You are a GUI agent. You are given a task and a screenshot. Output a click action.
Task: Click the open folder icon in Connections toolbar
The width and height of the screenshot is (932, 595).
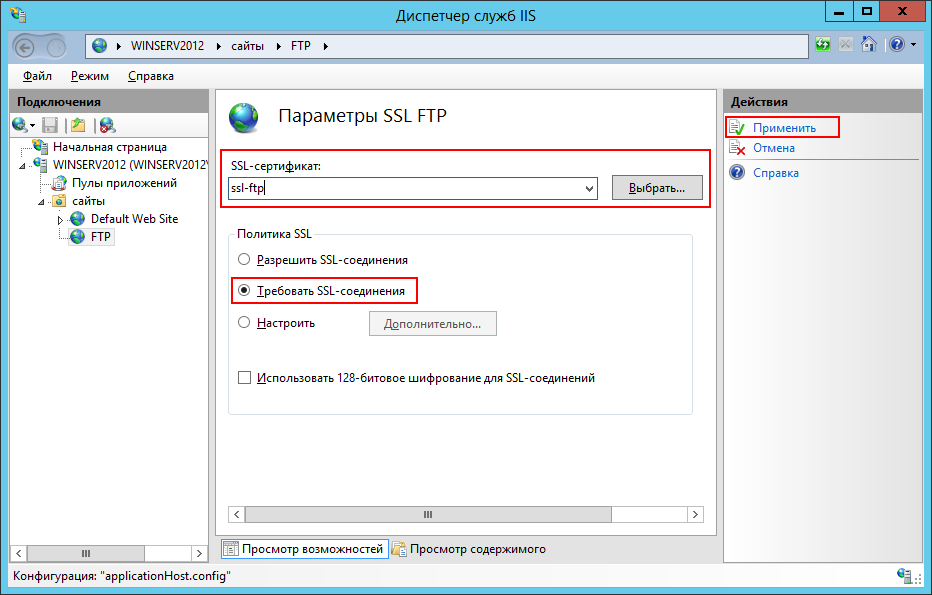tap(78, 125)
